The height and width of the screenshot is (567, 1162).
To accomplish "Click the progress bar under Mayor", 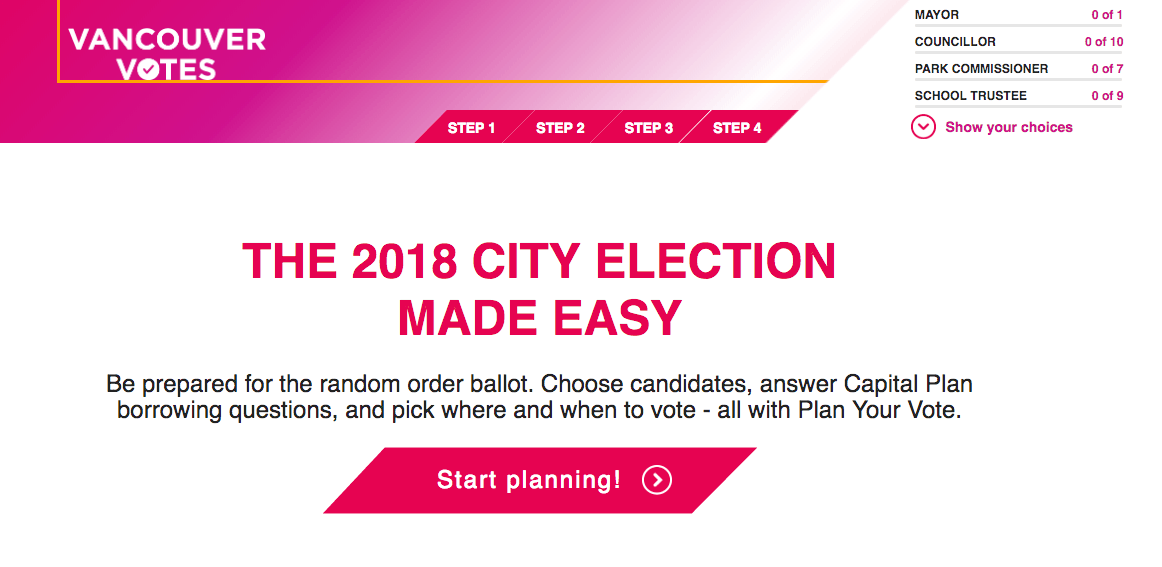I will pyautogui.click(x=1018, y=26).
